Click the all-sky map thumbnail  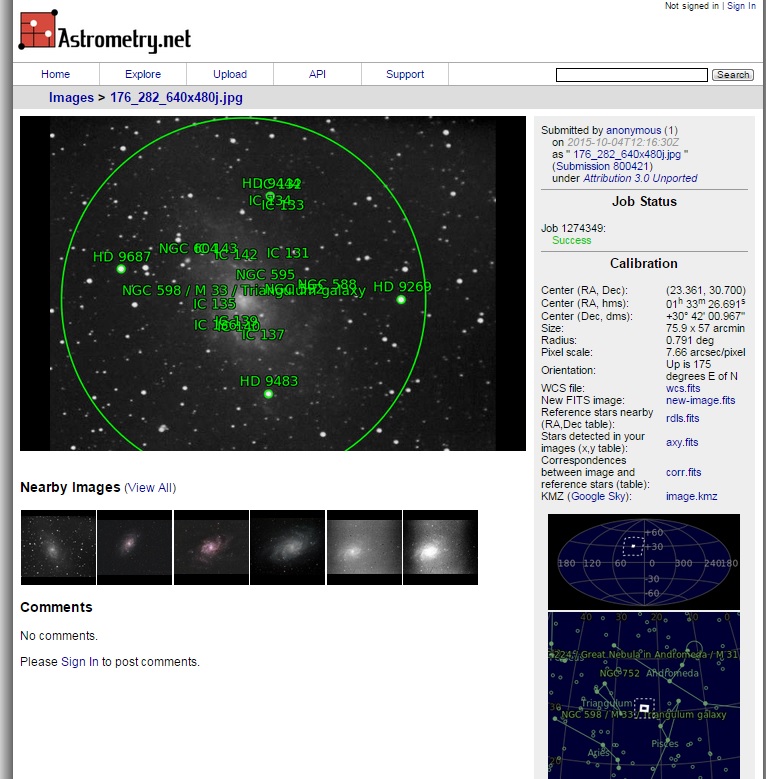coord(643,561)
